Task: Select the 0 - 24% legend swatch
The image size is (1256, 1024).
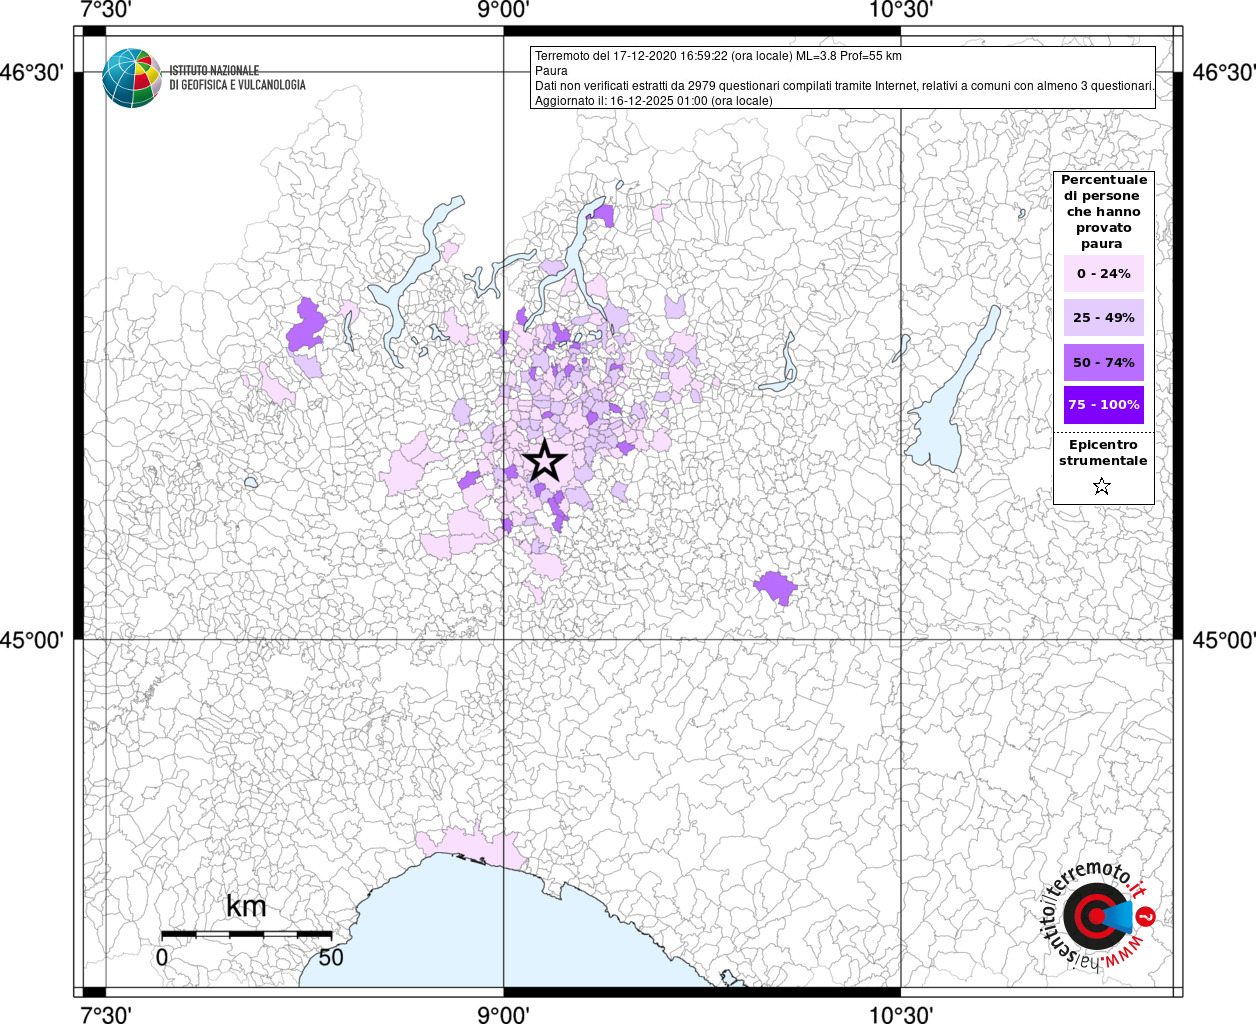Action: click(1103, 274)
